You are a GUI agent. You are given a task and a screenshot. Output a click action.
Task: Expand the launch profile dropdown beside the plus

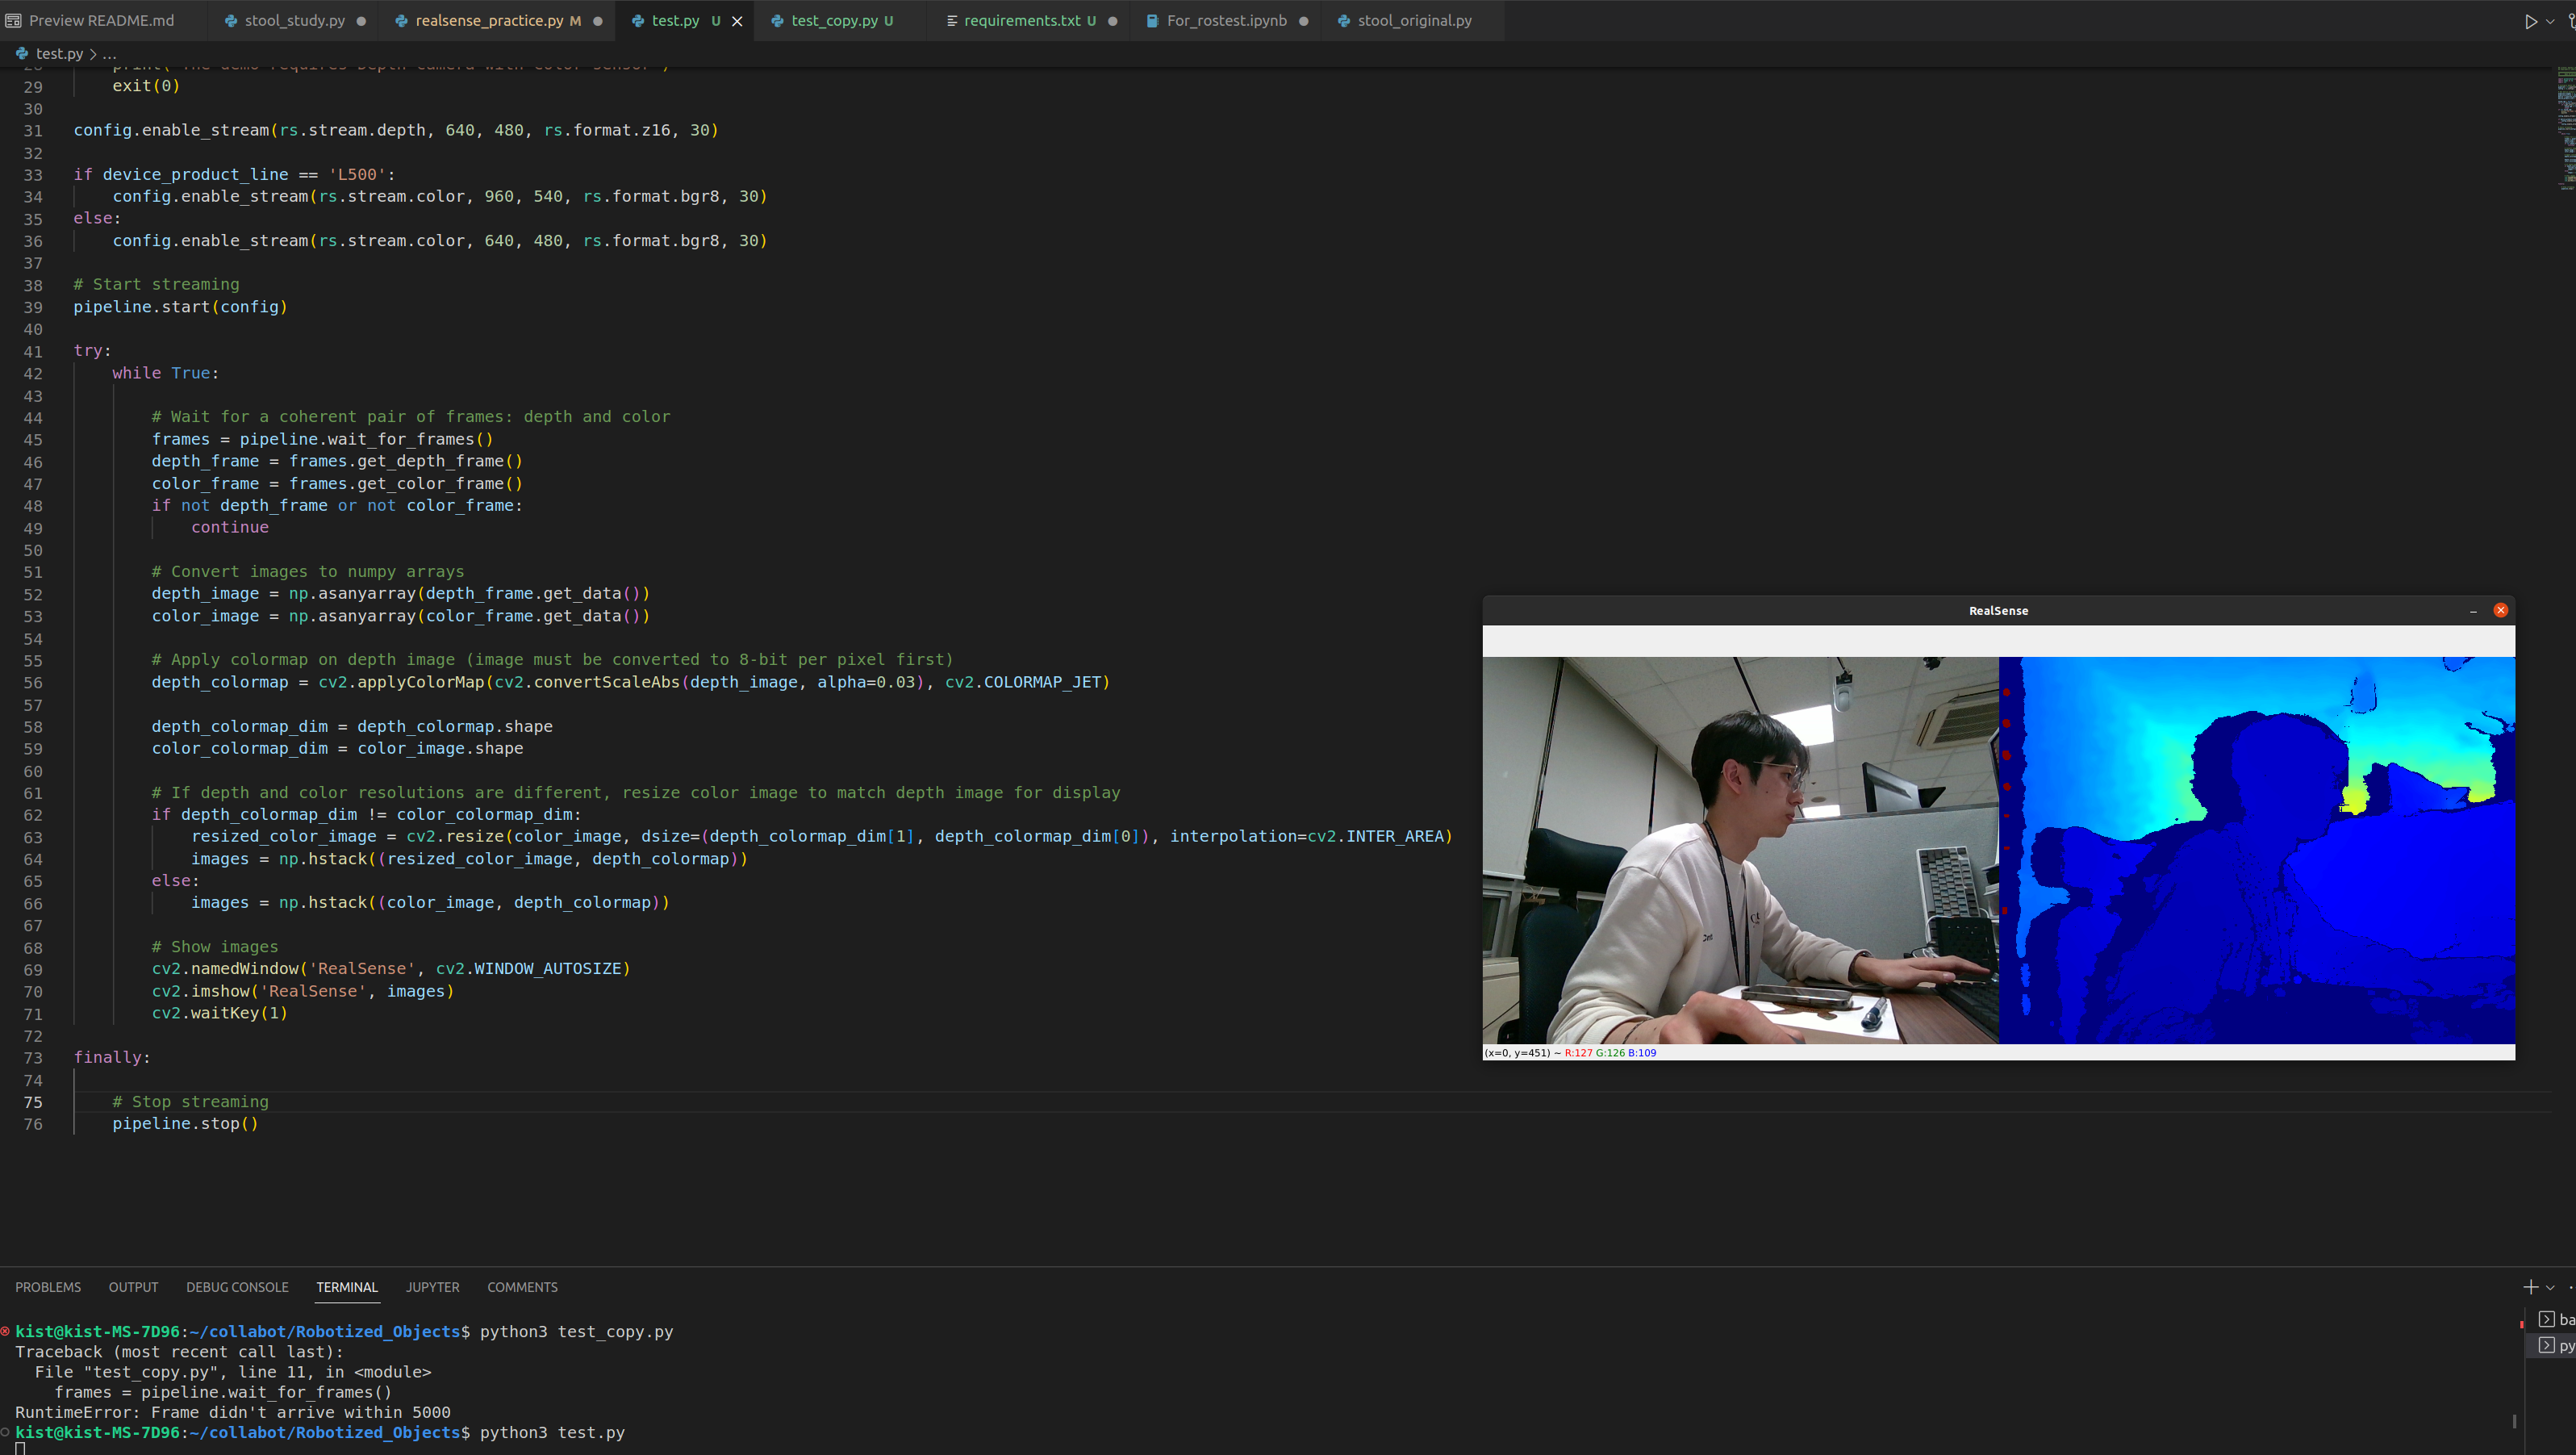[x=2550, y=1288]
